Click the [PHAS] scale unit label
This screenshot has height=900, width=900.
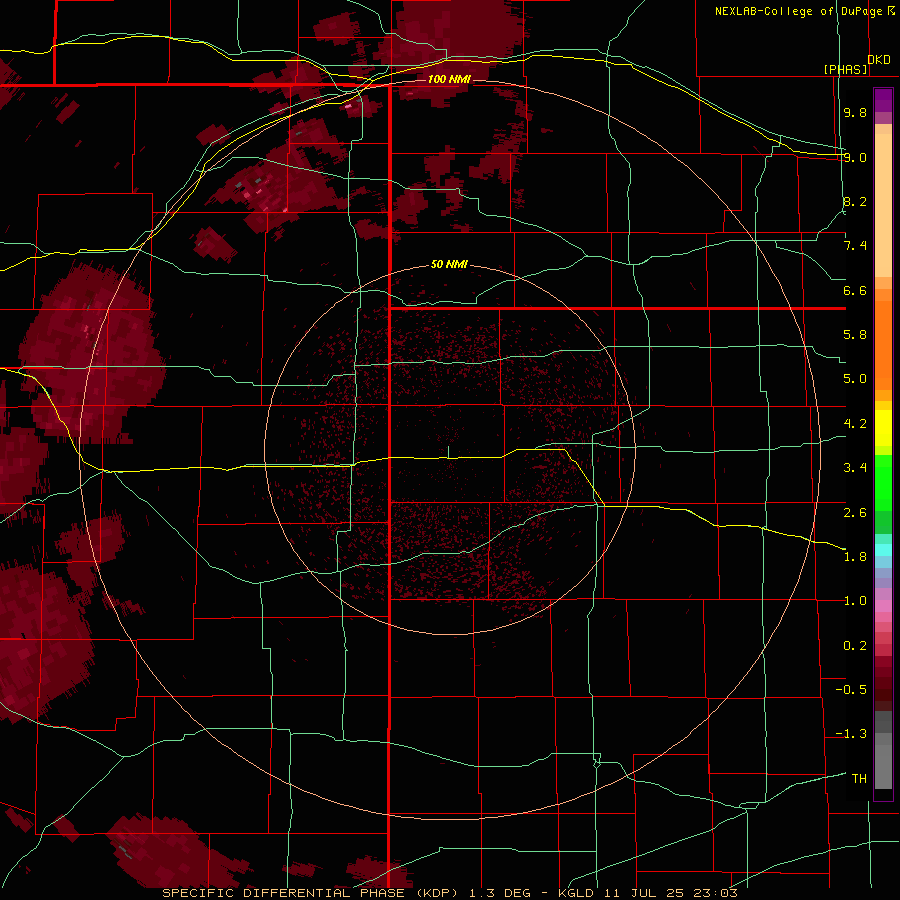pos(845,69)
